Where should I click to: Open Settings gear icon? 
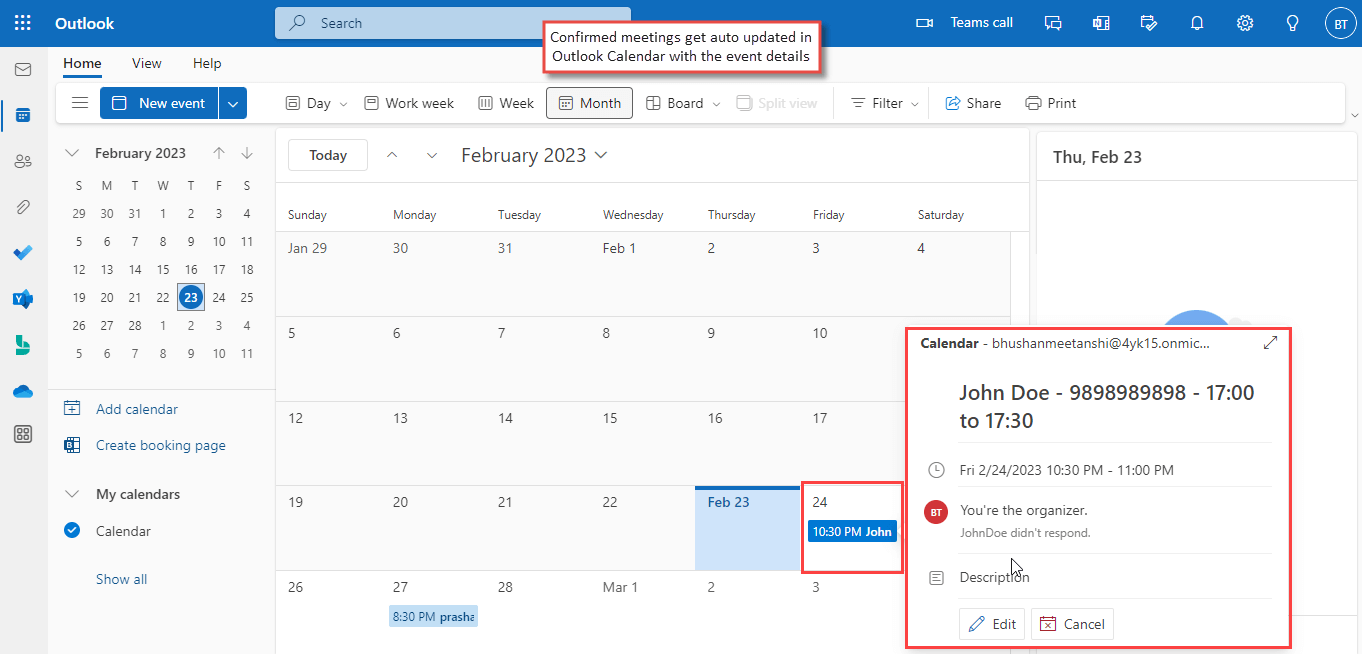click(1245, 23)
